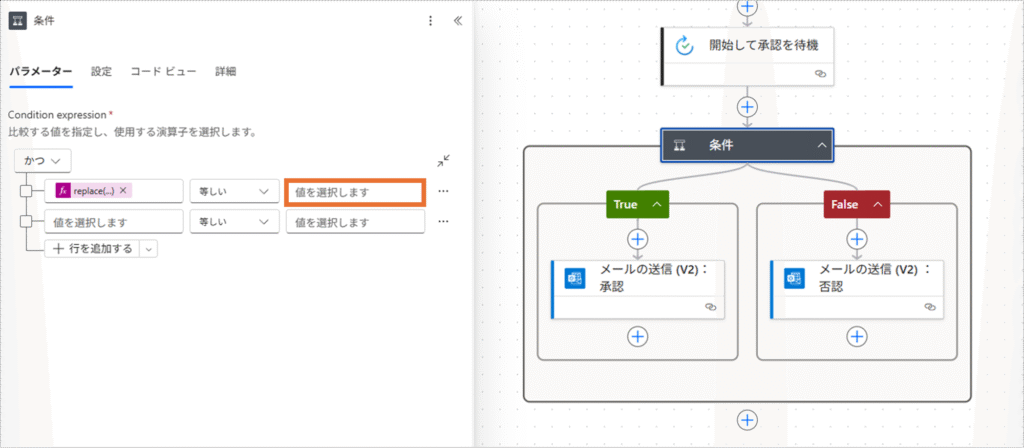Tick the checkbox for the first condition row
The width and height of the screenshot is (1024, 448).
(27, 191)
